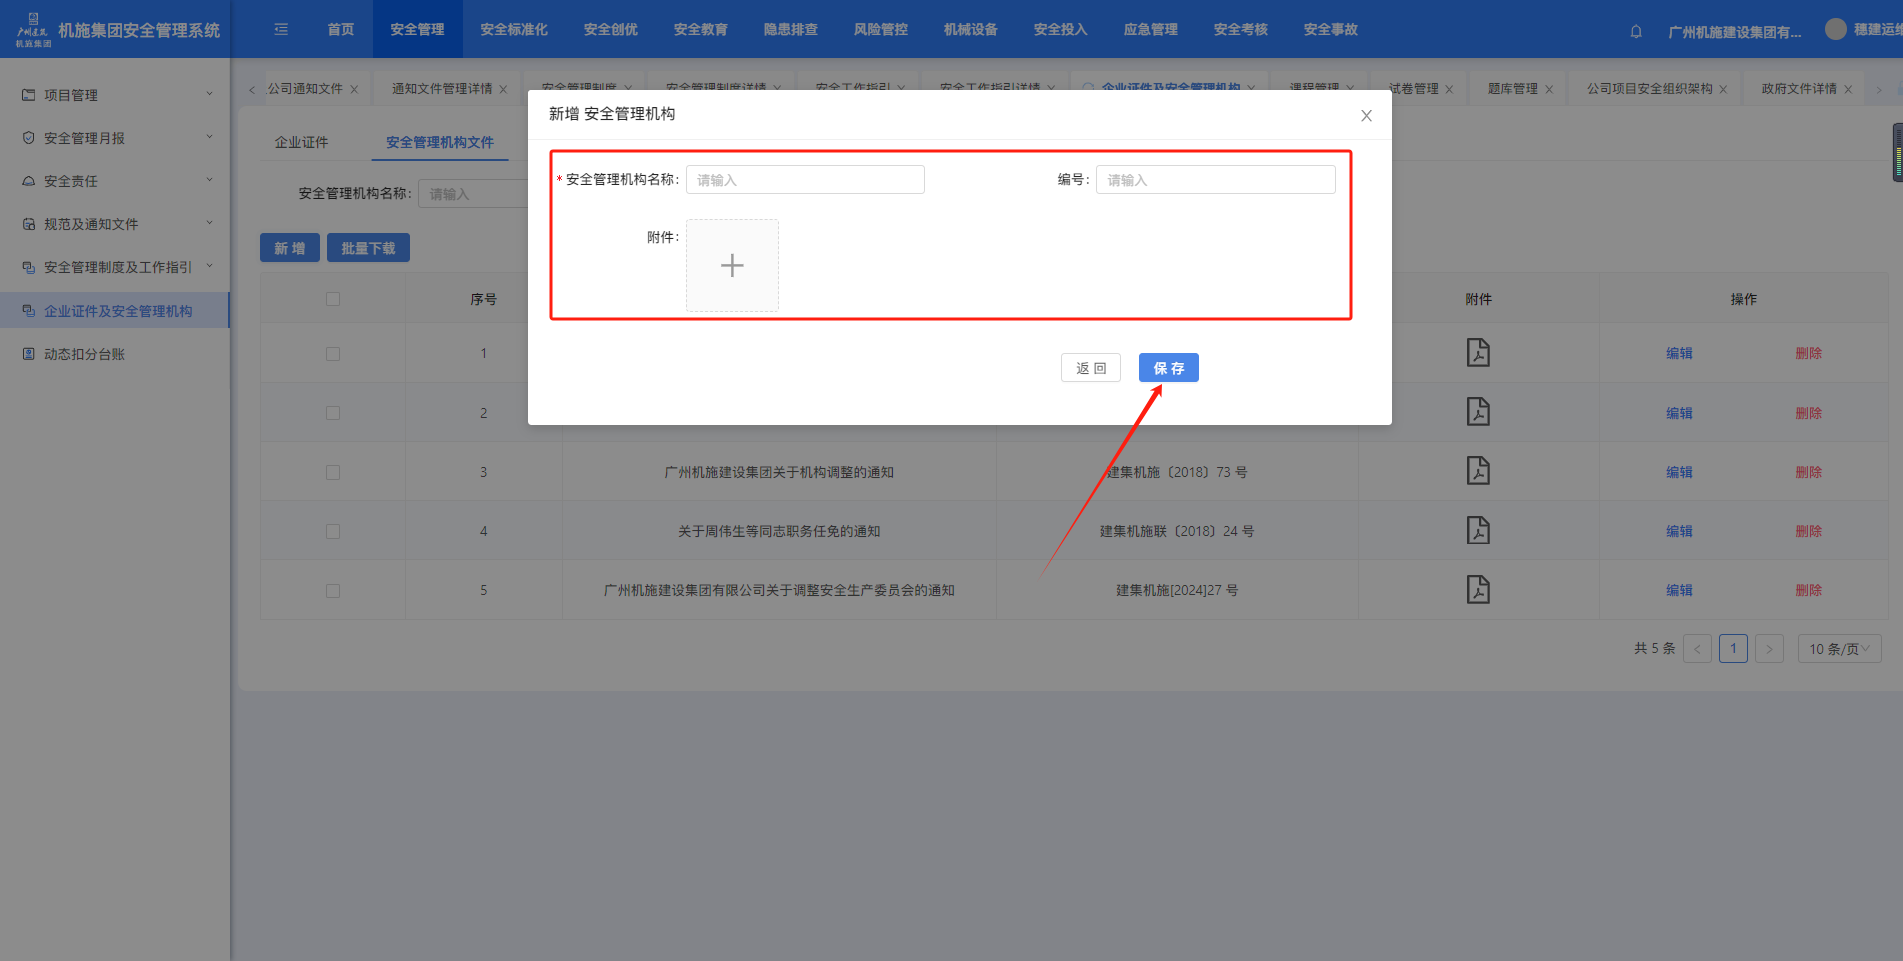Tick the checkbox for row 3

(x=333, y=472)
